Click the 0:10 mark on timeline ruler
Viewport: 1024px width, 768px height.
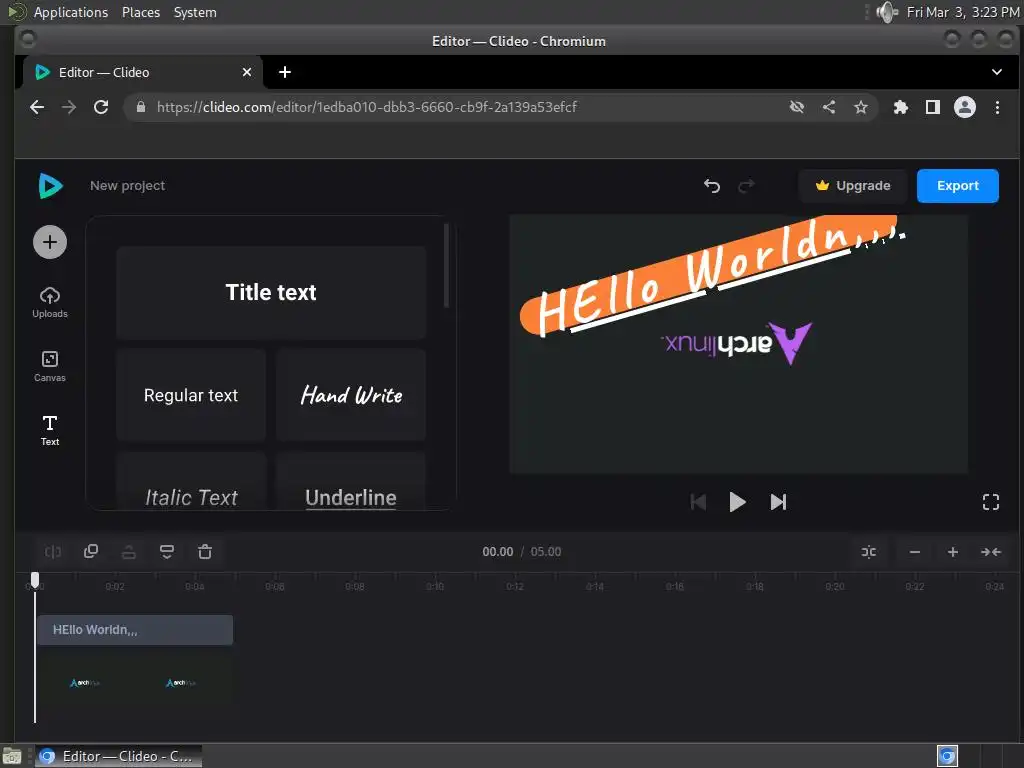point(435,586)
